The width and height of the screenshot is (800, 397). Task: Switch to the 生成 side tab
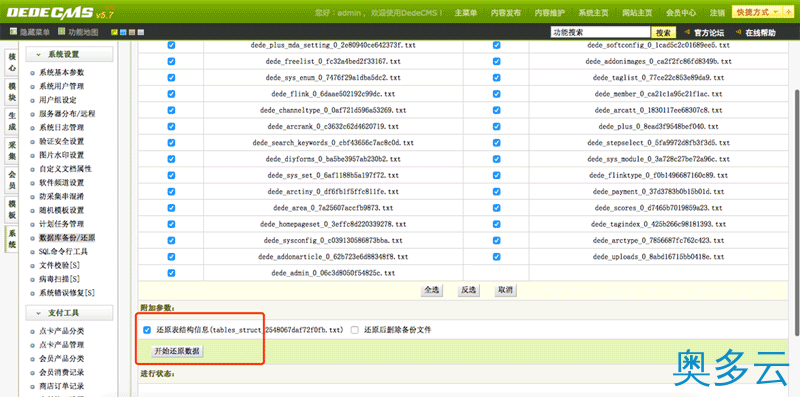(x=12, y=121)
